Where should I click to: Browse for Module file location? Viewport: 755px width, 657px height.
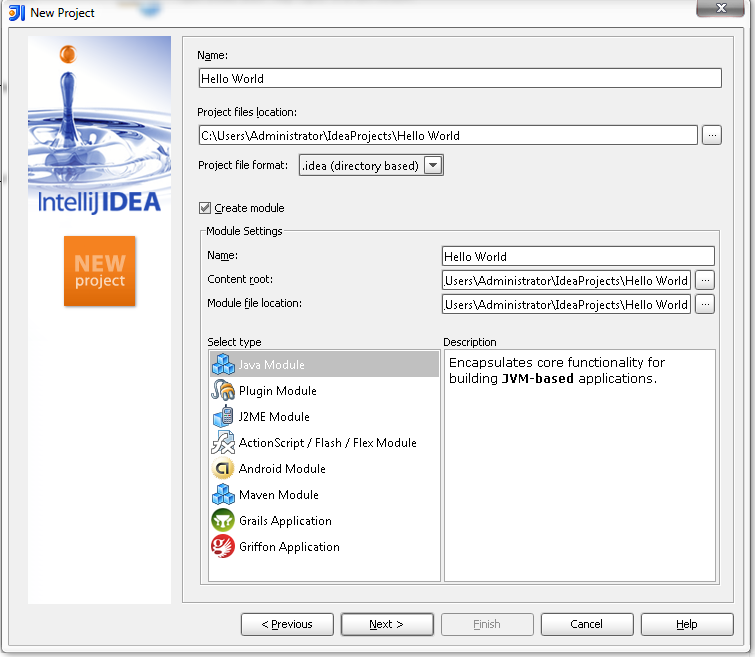705,304
